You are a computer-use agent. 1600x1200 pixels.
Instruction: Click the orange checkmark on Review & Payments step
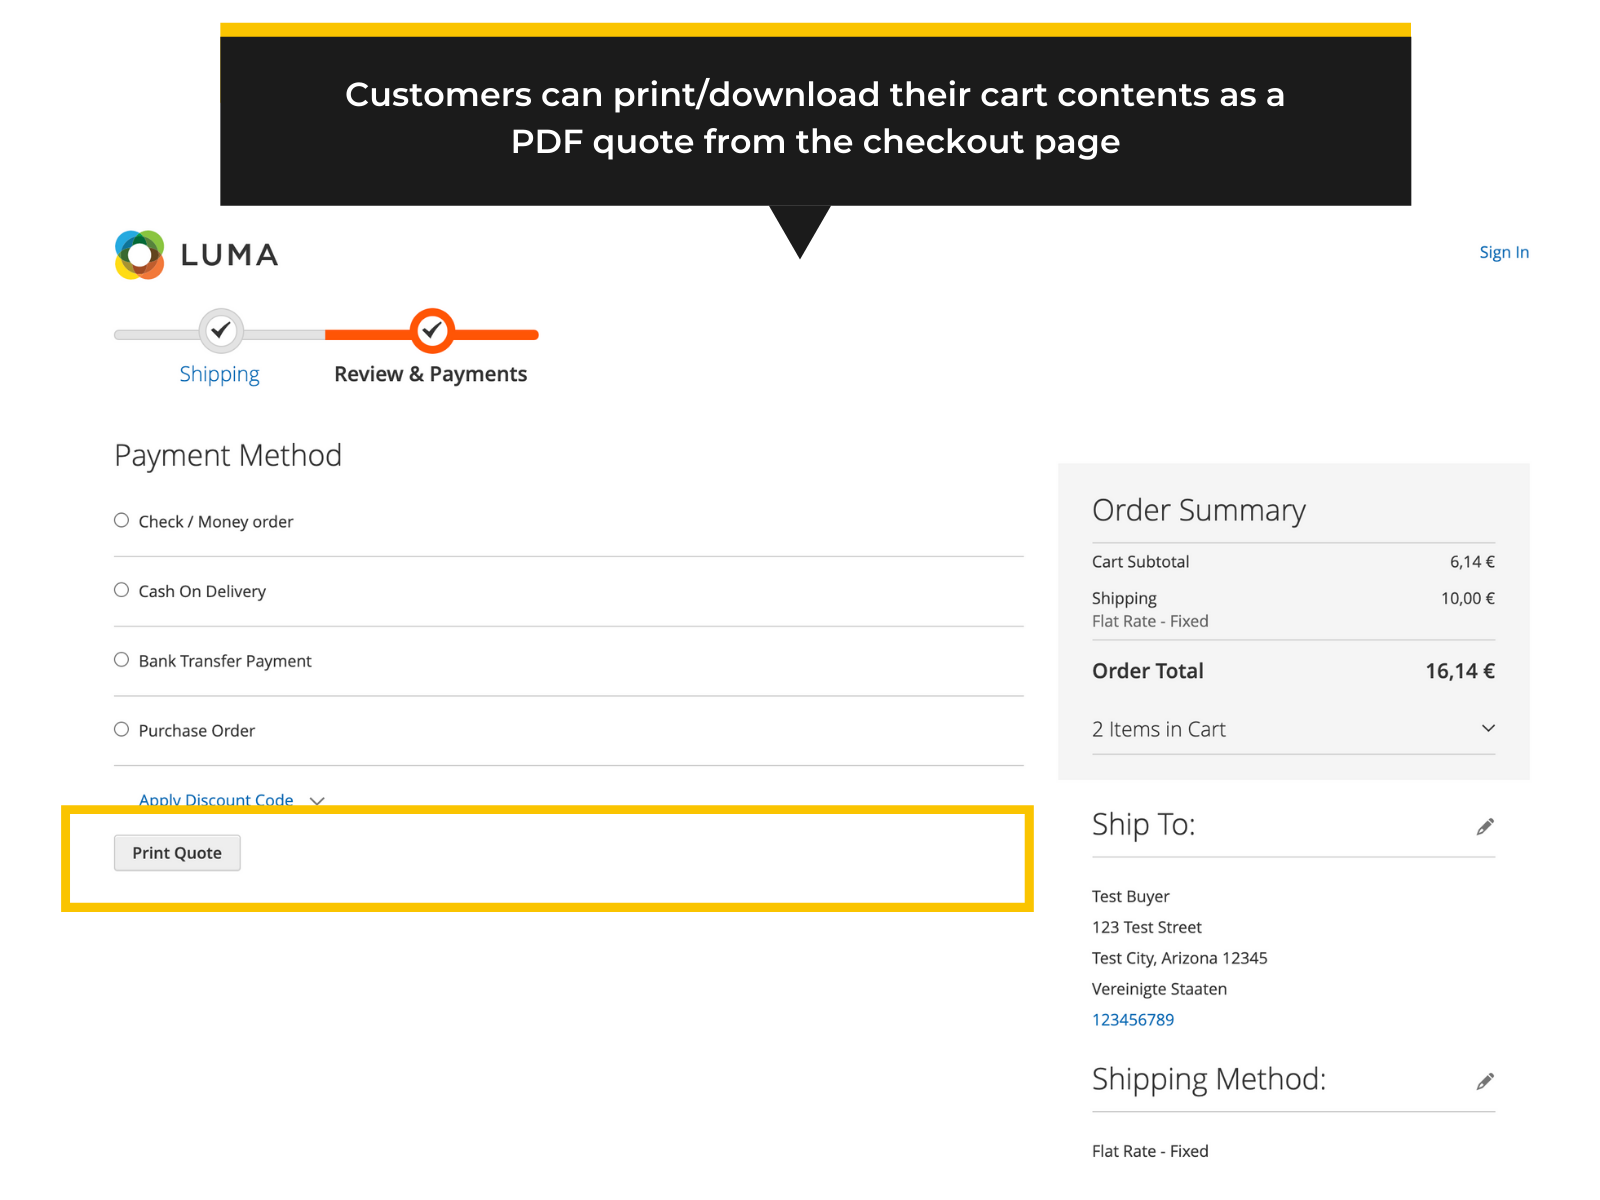[431, 331]
